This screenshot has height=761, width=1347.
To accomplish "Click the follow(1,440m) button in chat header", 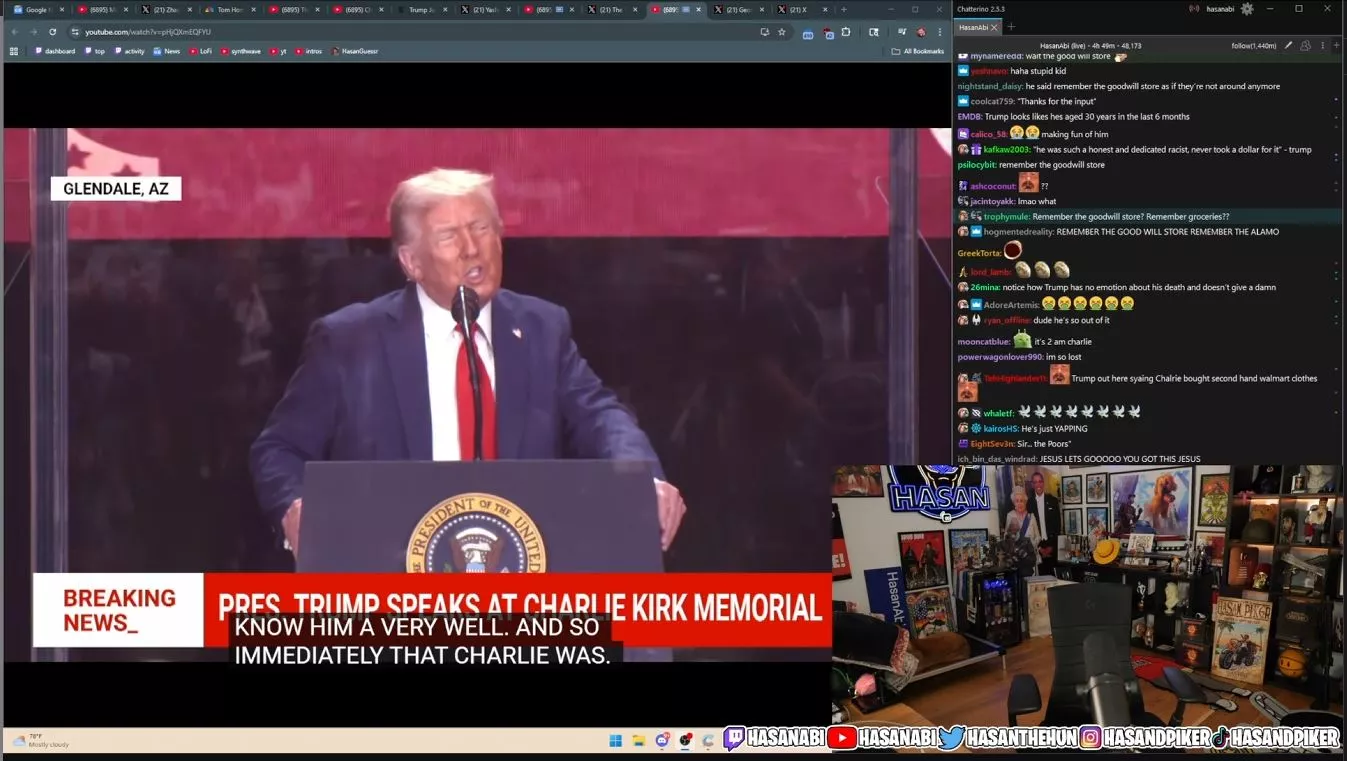I will point(1254,46).
